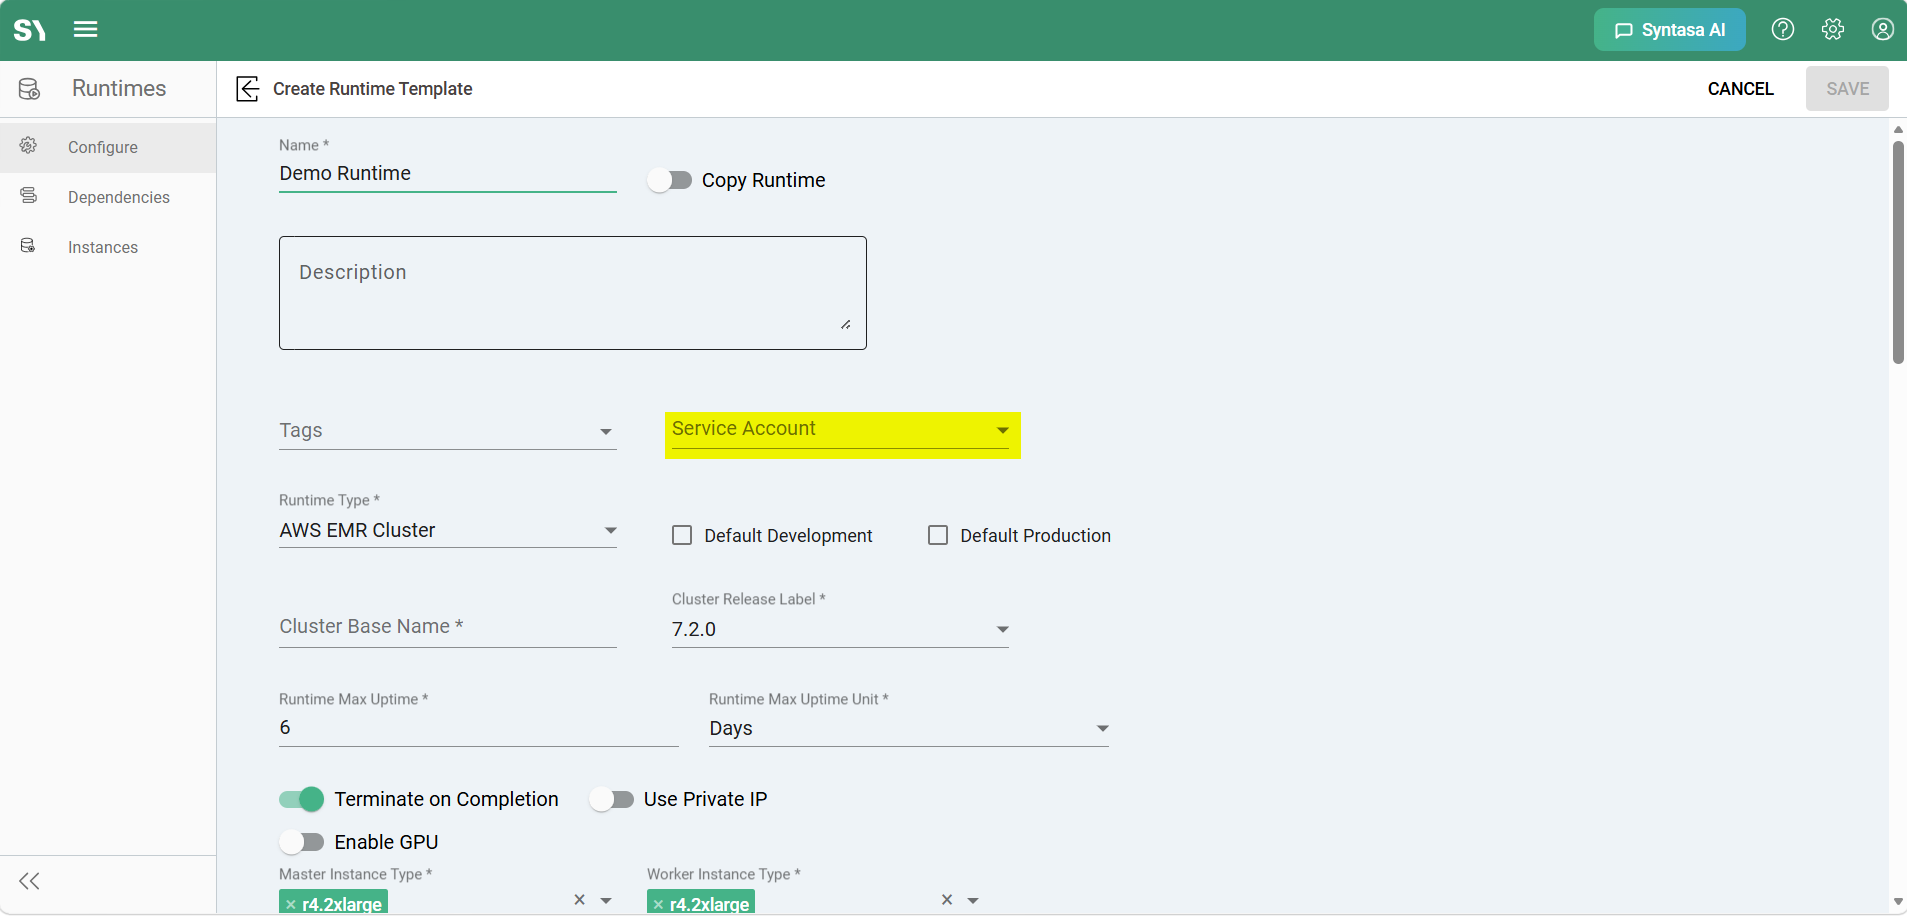The image size is (1907, 916).
Task: Enable the Copy Runtime toggle
Action: 669,180
